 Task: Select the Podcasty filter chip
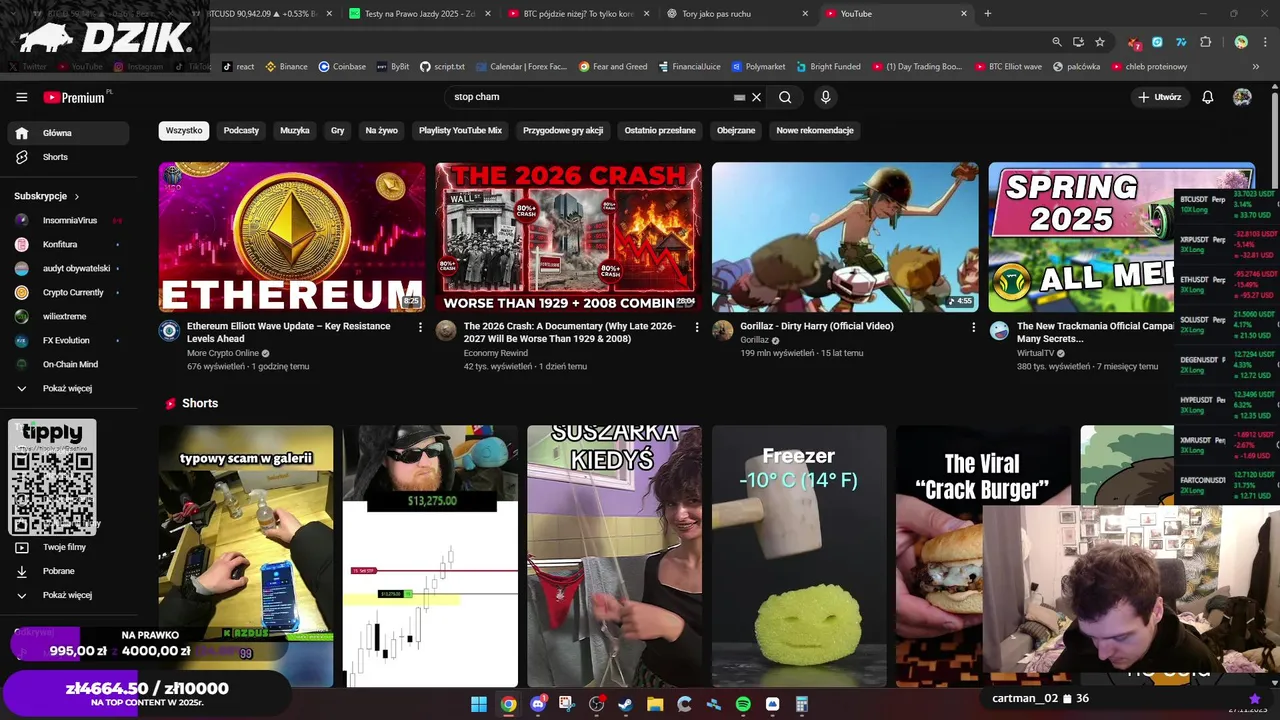coord(241,130)
